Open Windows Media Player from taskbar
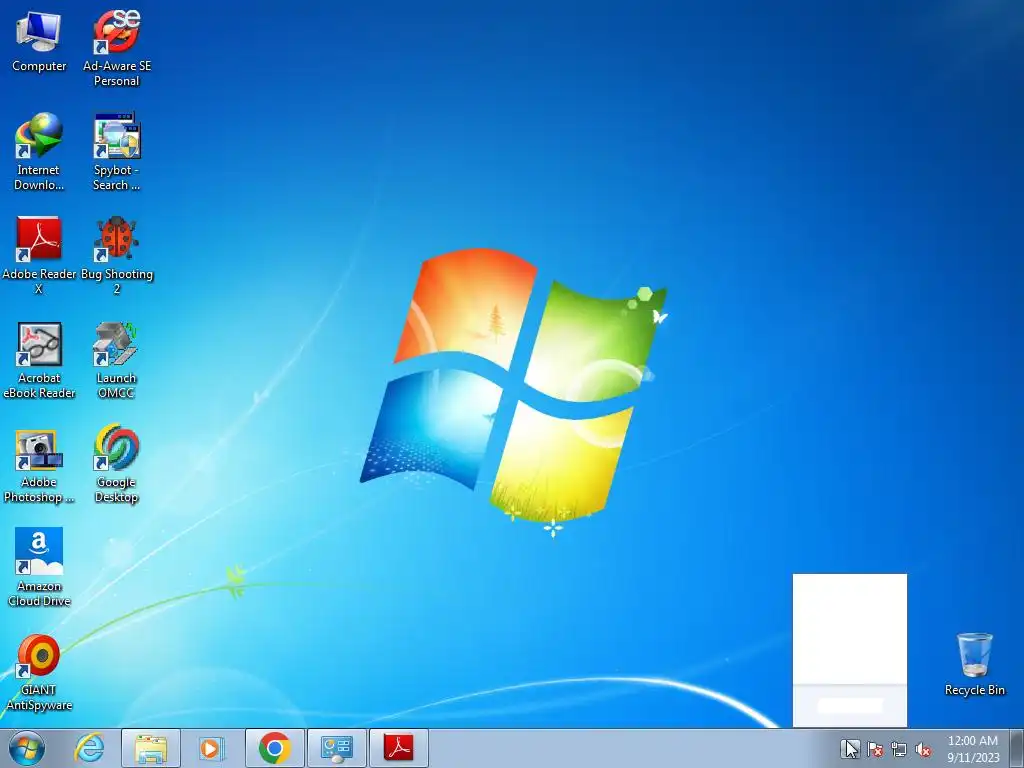1024x768 pixels. pos(212,748)
